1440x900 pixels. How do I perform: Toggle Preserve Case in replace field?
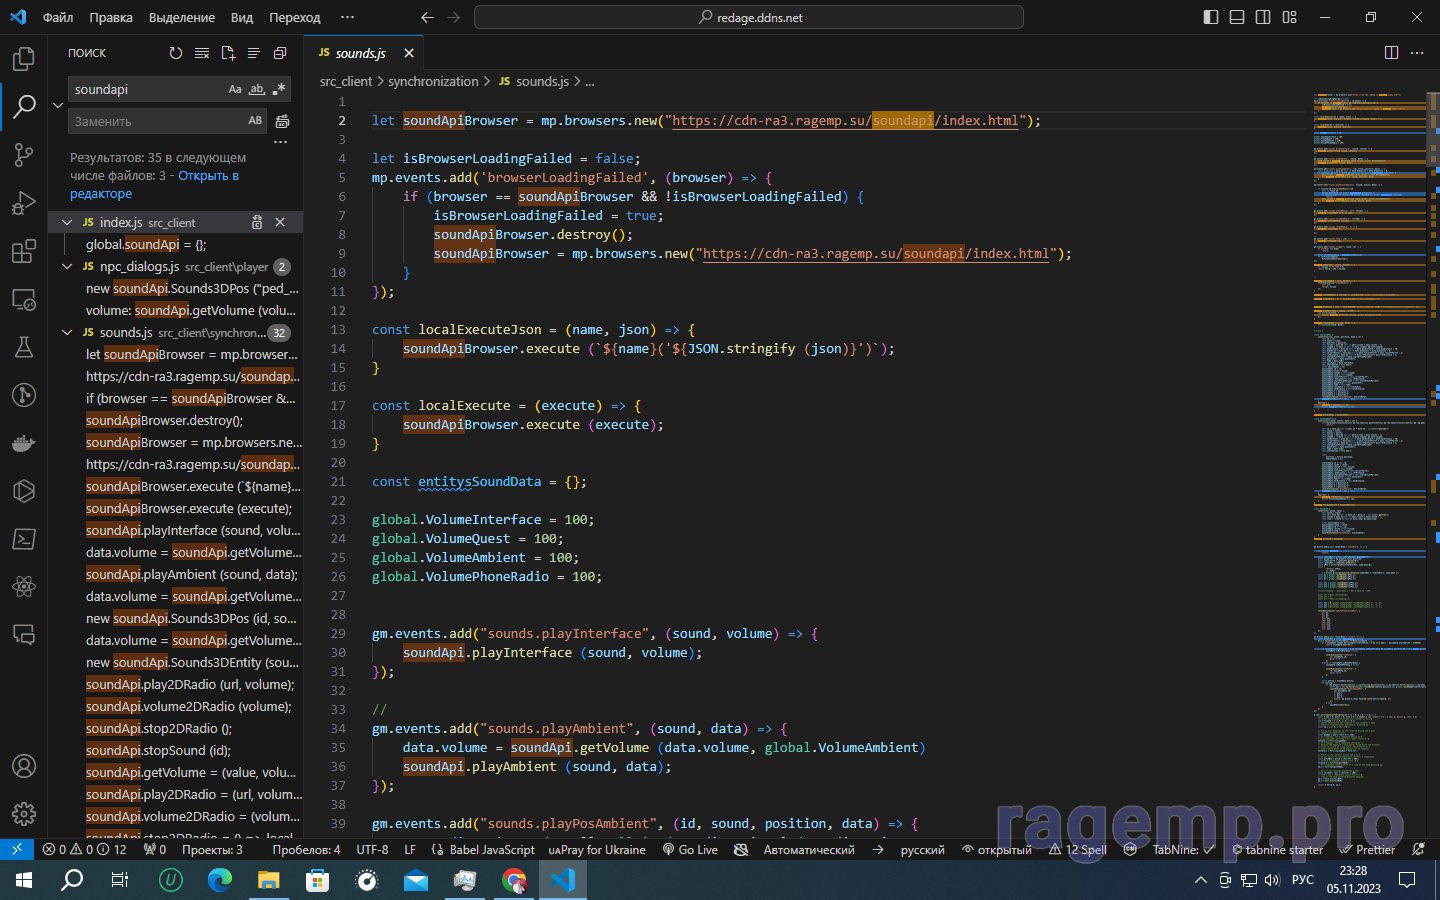(x=255, y=121)
